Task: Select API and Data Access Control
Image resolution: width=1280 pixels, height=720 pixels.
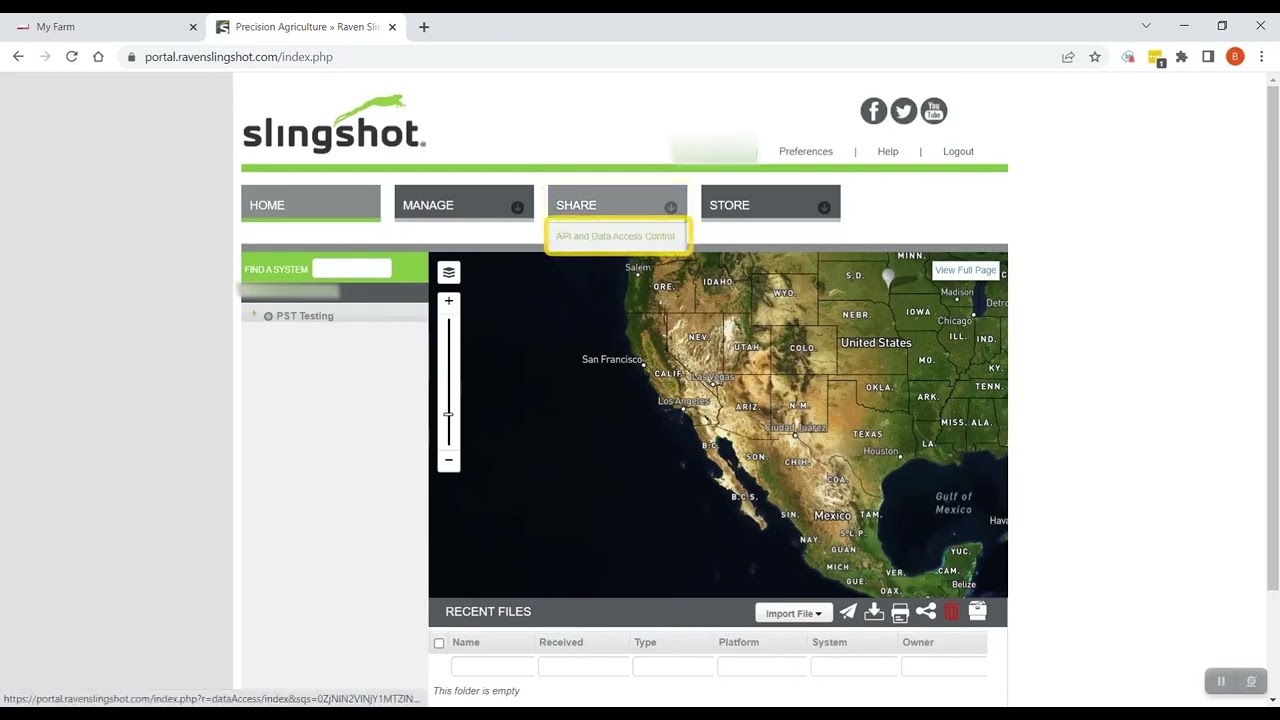Action: (x=616, y=237)
